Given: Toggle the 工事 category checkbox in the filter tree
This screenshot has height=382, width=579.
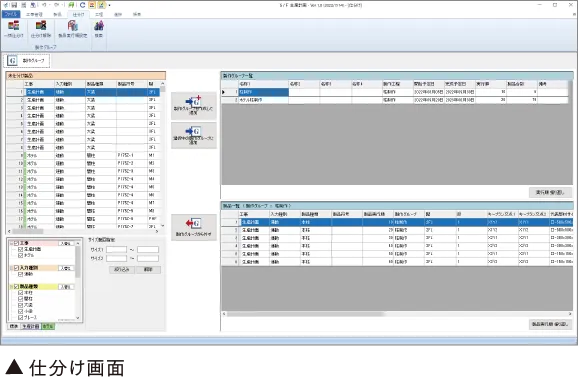Looking at the screenshot, I should tap(16, 243).
